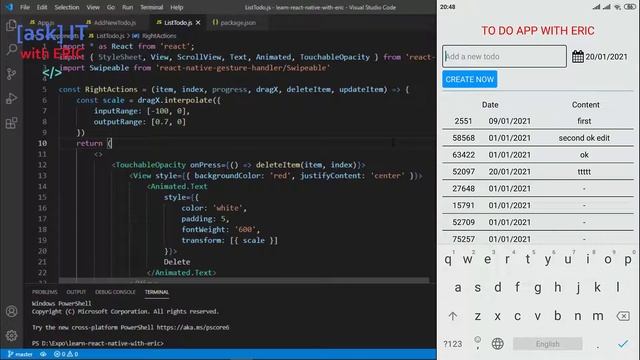The width and height of the screenshot is (640, 360).
Task: Open the Help menu
Action: coord(176,7)
